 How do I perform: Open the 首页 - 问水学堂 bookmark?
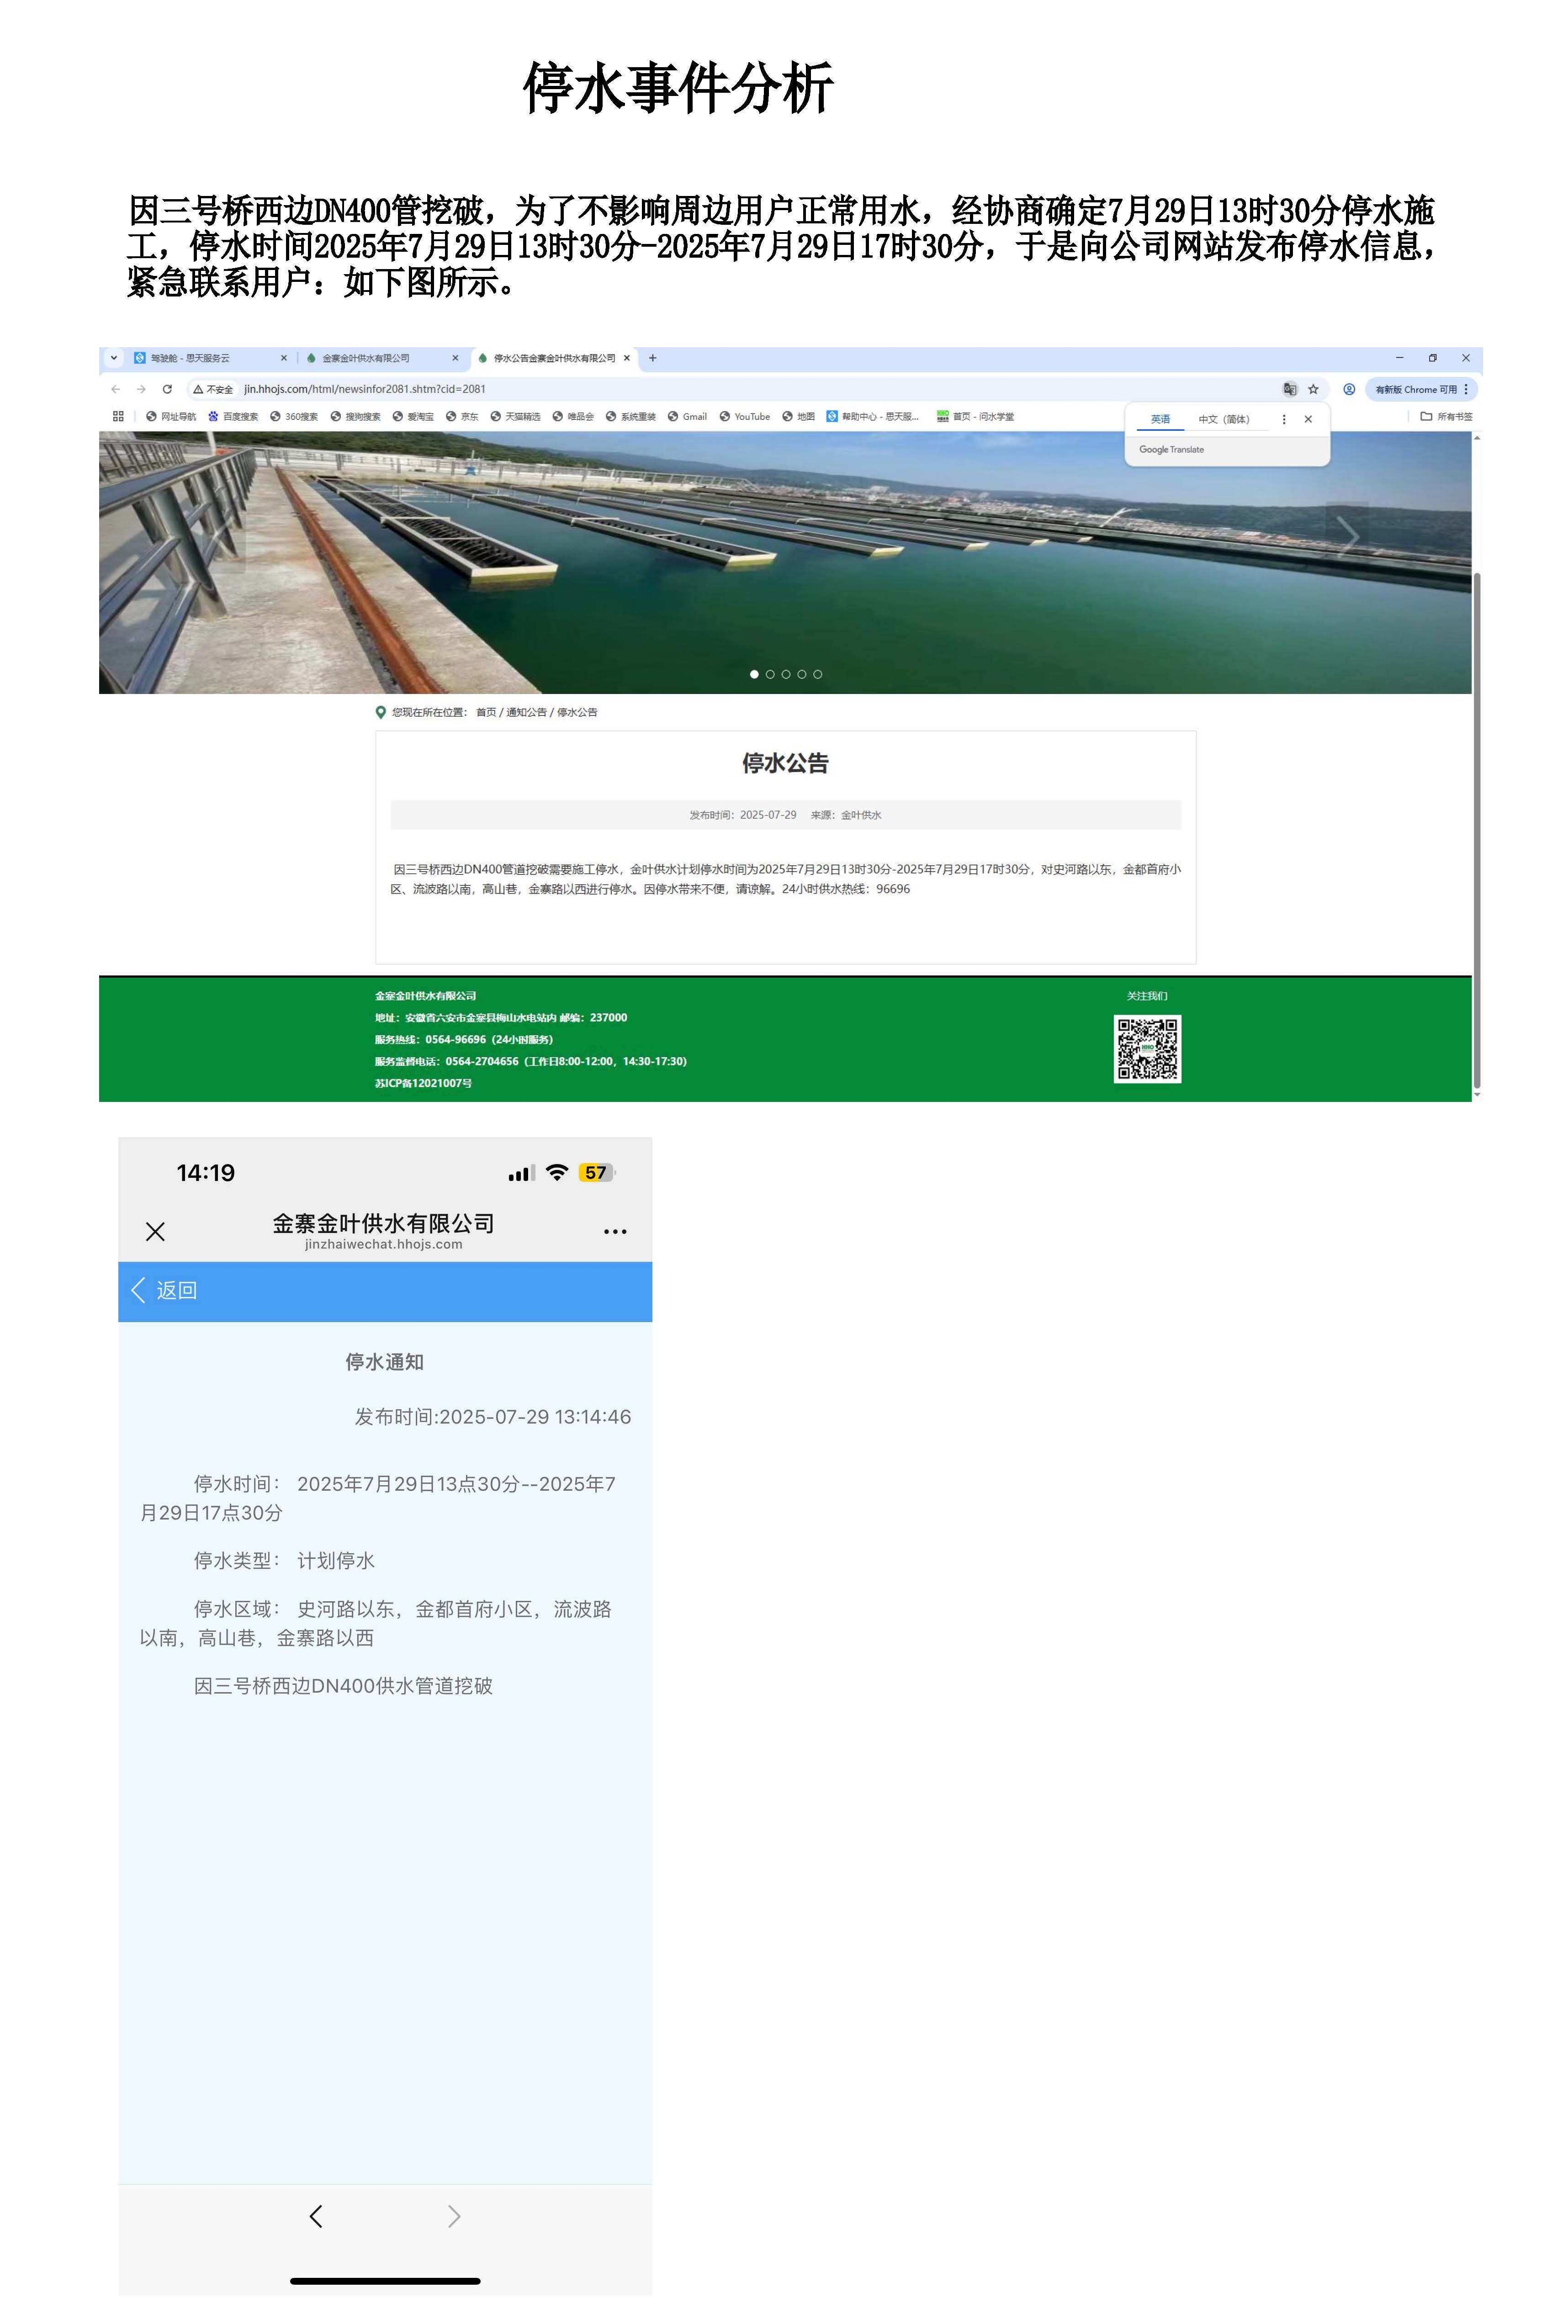pyautogui.click(x=975, y=417)
